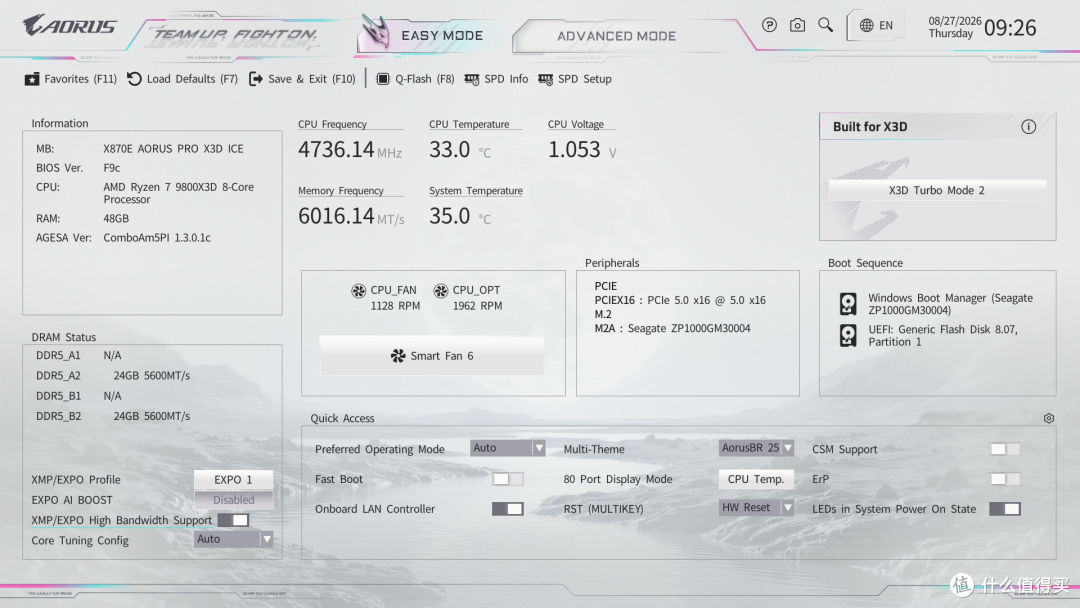1080x608 pixels.
Task: Click the EXPO AI BOOST Disabled button
Action: pos(233,500)
